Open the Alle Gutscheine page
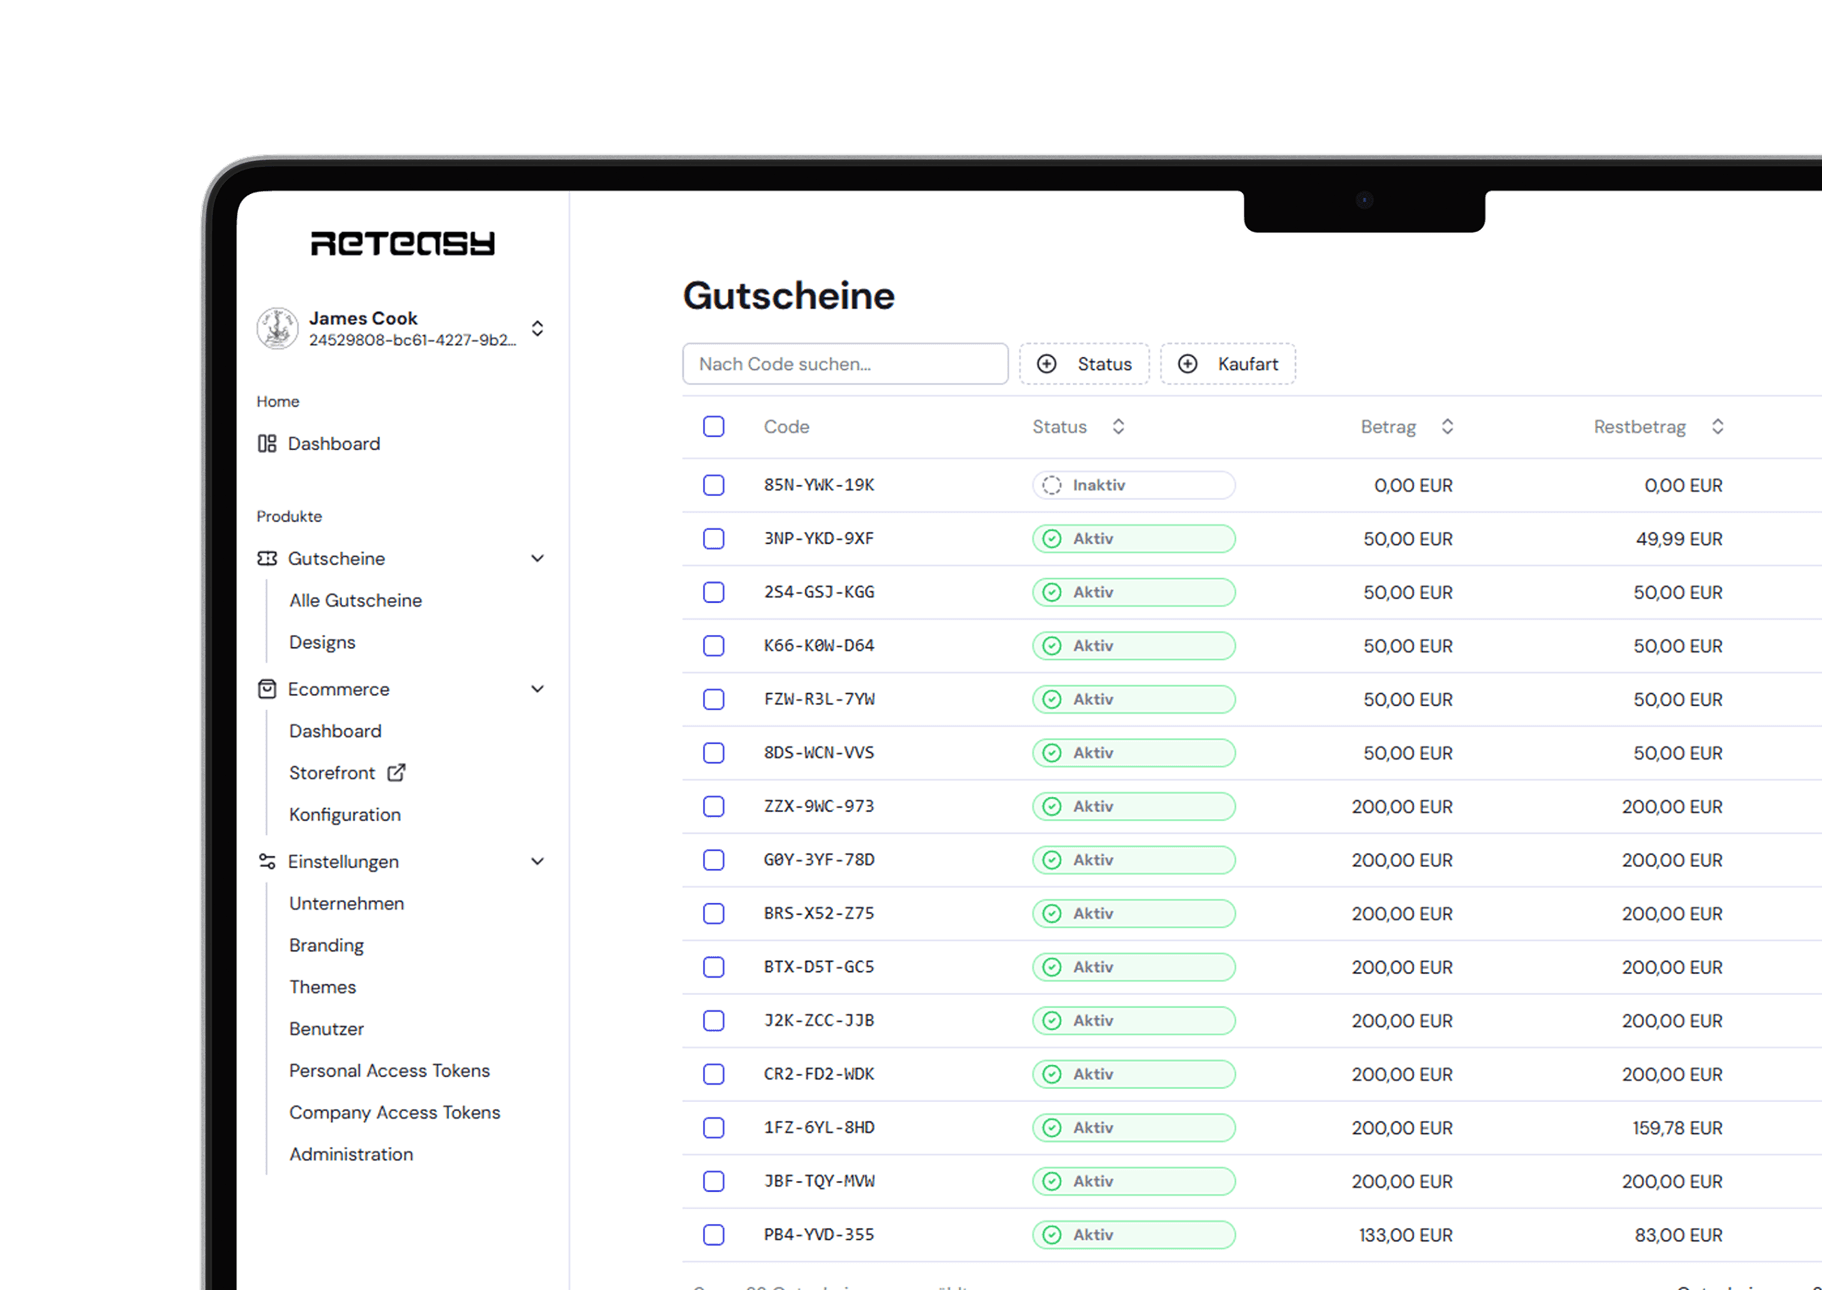This screenshot has height=1290, width=1822. tap(355, 600)
